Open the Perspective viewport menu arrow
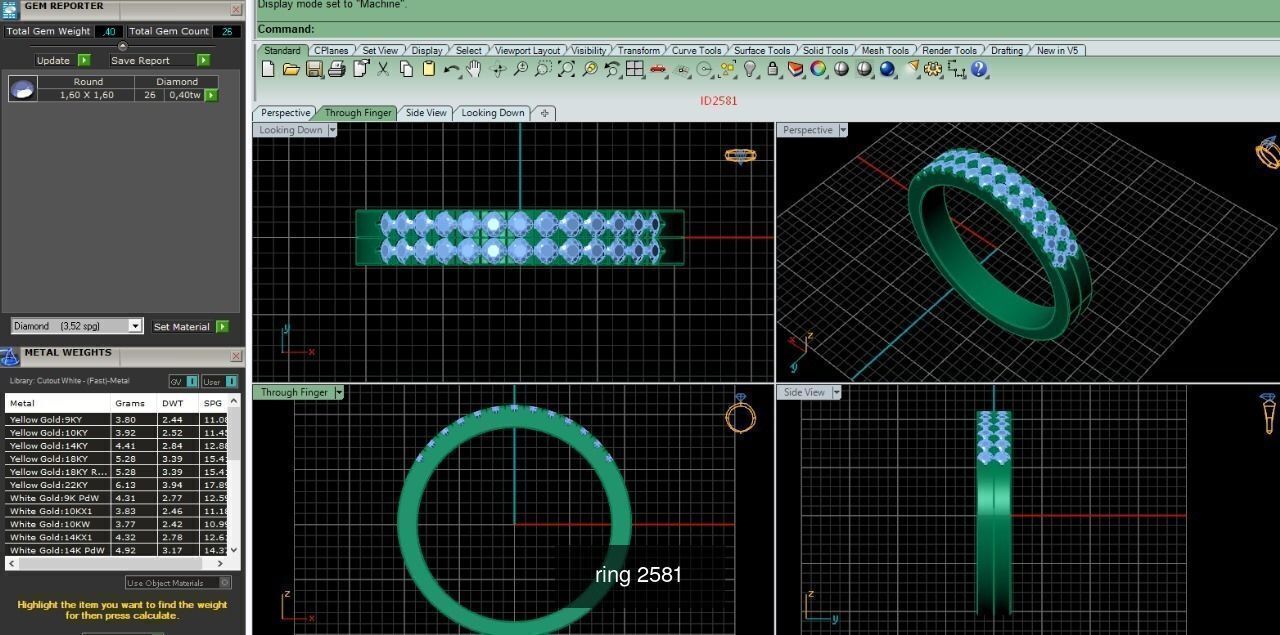This screenshot has height=635, width=1280. (x=843, y=130)
